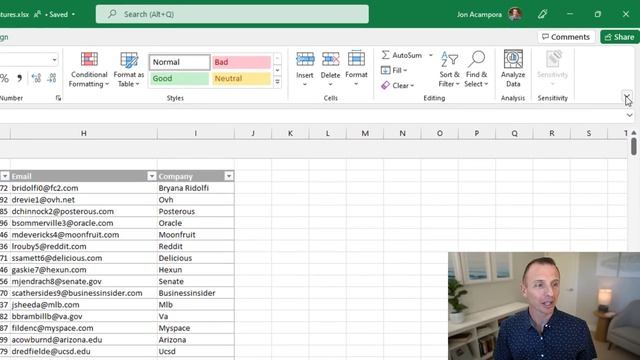The width and height of the screenshot is (640, 360).
Task: Open Number format dialog launcher
Action: pos(58,98)
